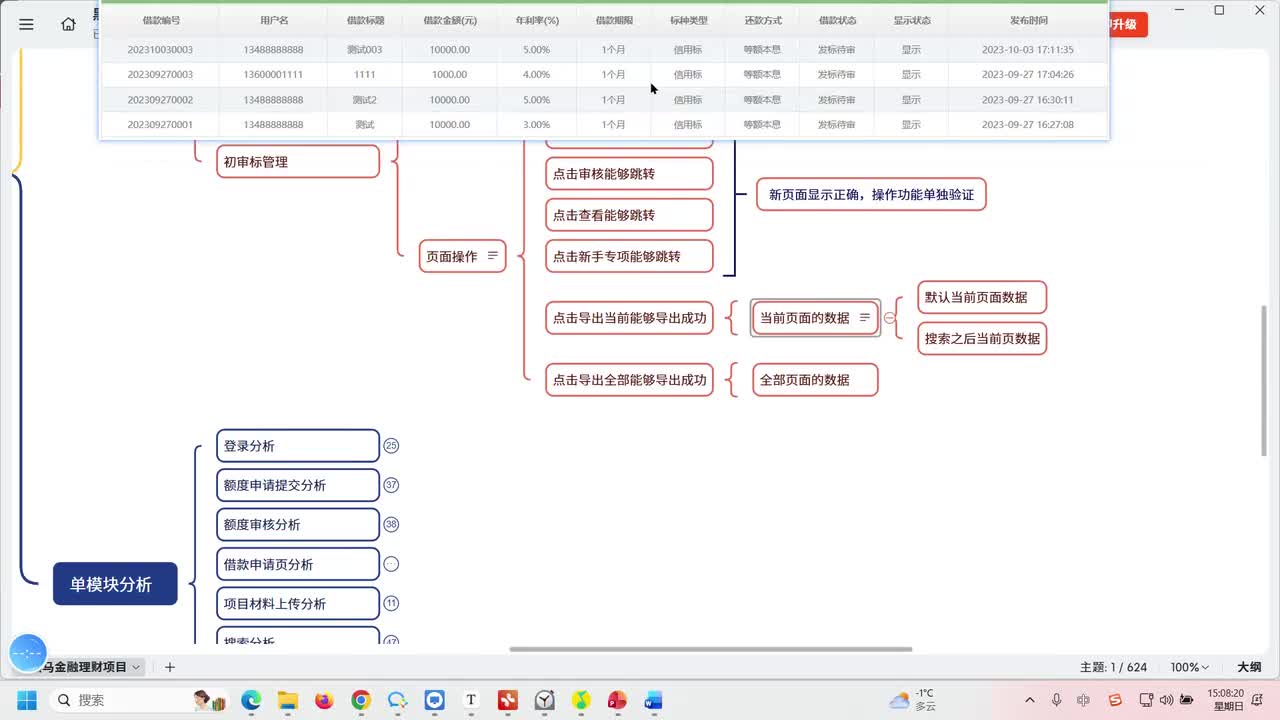Screen dimensions: 1280x720
Task: Click loan number 202309270002 cell
Action: [161, 99]
